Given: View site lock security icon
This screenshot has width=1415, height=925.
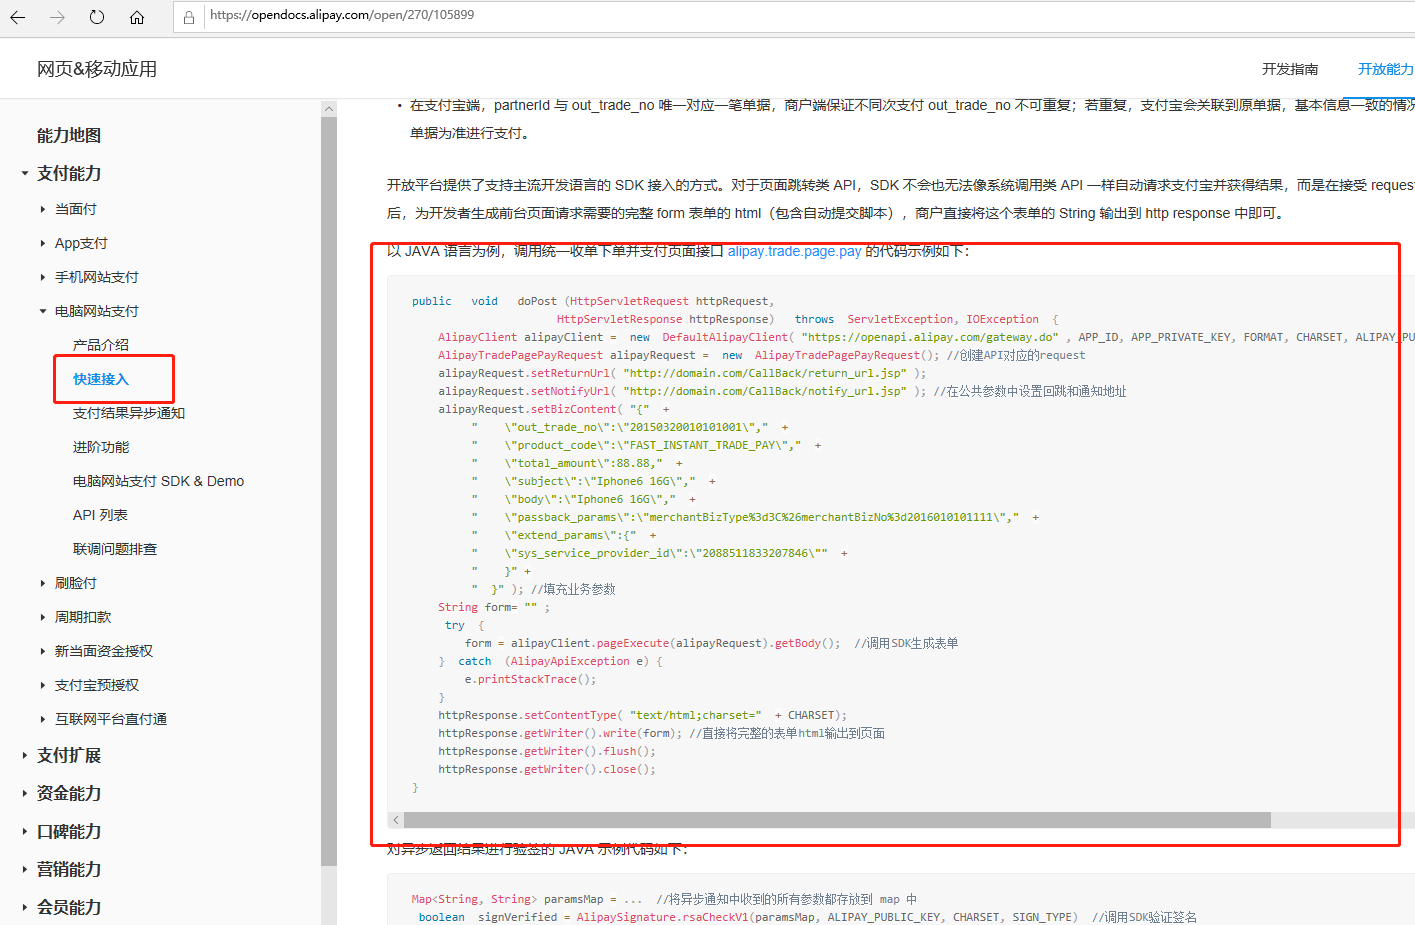Looking at the screenshot, I should [x=189, y=17].
